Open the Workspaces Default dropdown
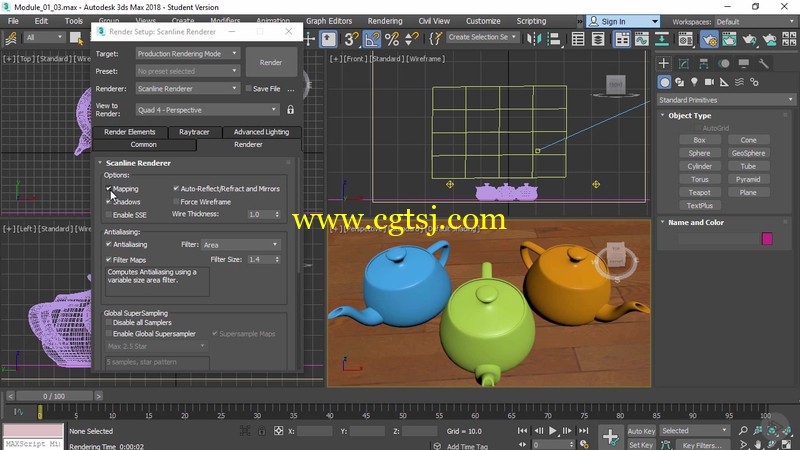 (x=755, y=21)
